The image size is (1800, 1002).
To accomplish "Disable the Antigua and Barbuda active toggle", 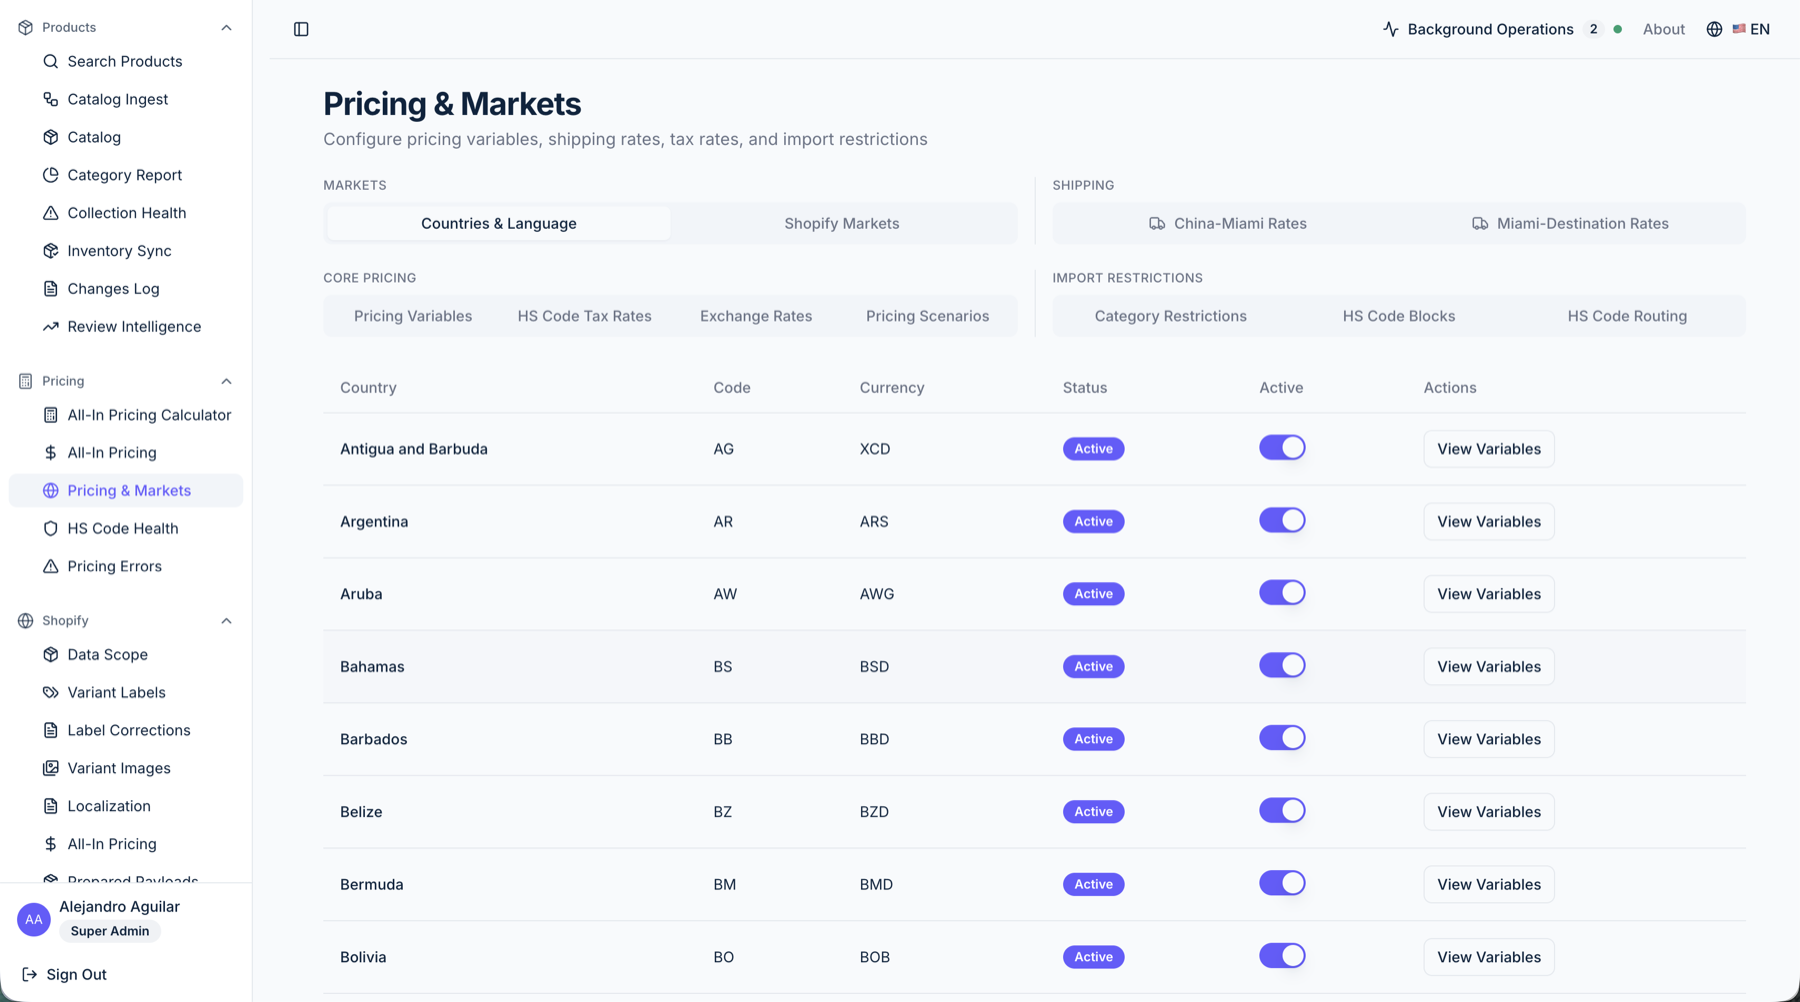I will [x=1282, y=448].
